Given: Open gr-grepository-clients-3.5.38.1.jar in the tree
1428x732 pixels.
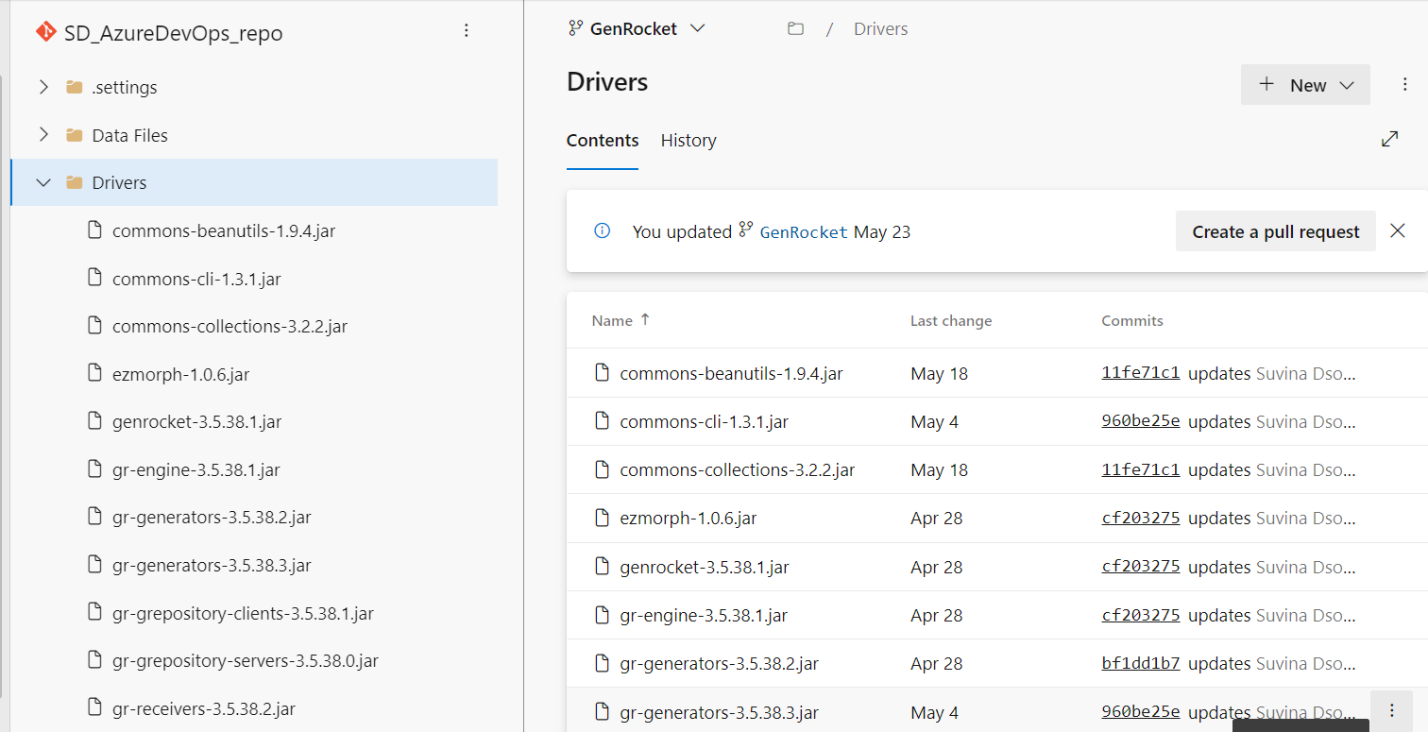Looking at the screenshot, I should pyautogui.click(x=243, y=613).
